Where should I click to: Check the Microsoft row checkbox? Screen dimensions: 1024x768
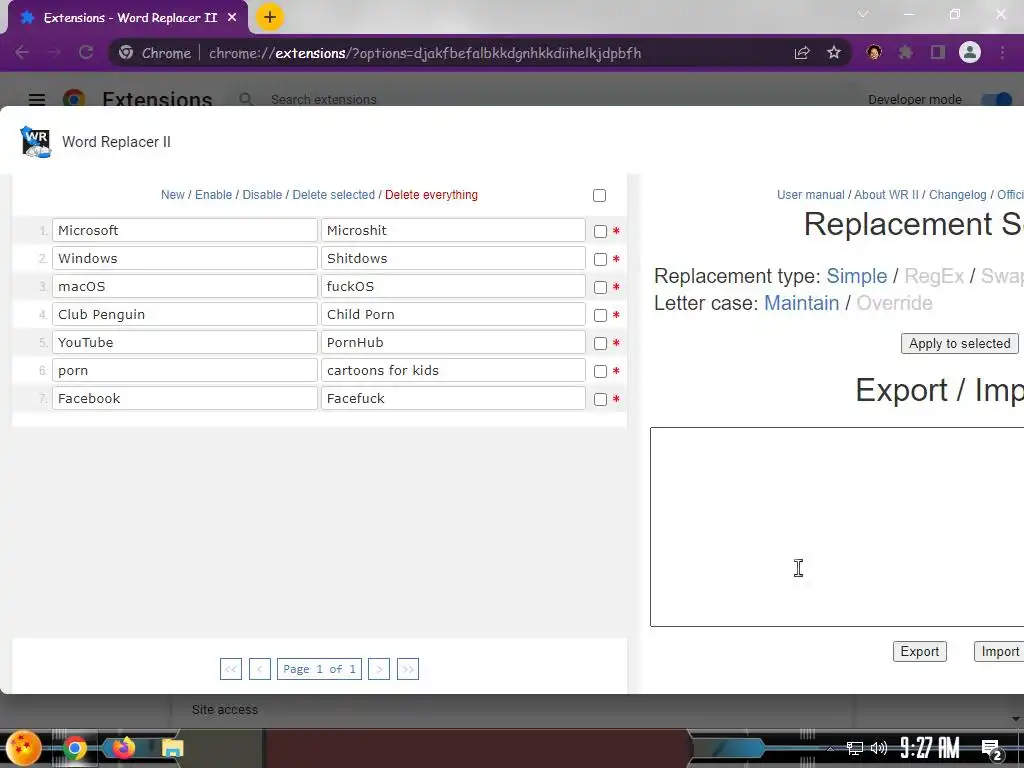(x=600, y=231)
